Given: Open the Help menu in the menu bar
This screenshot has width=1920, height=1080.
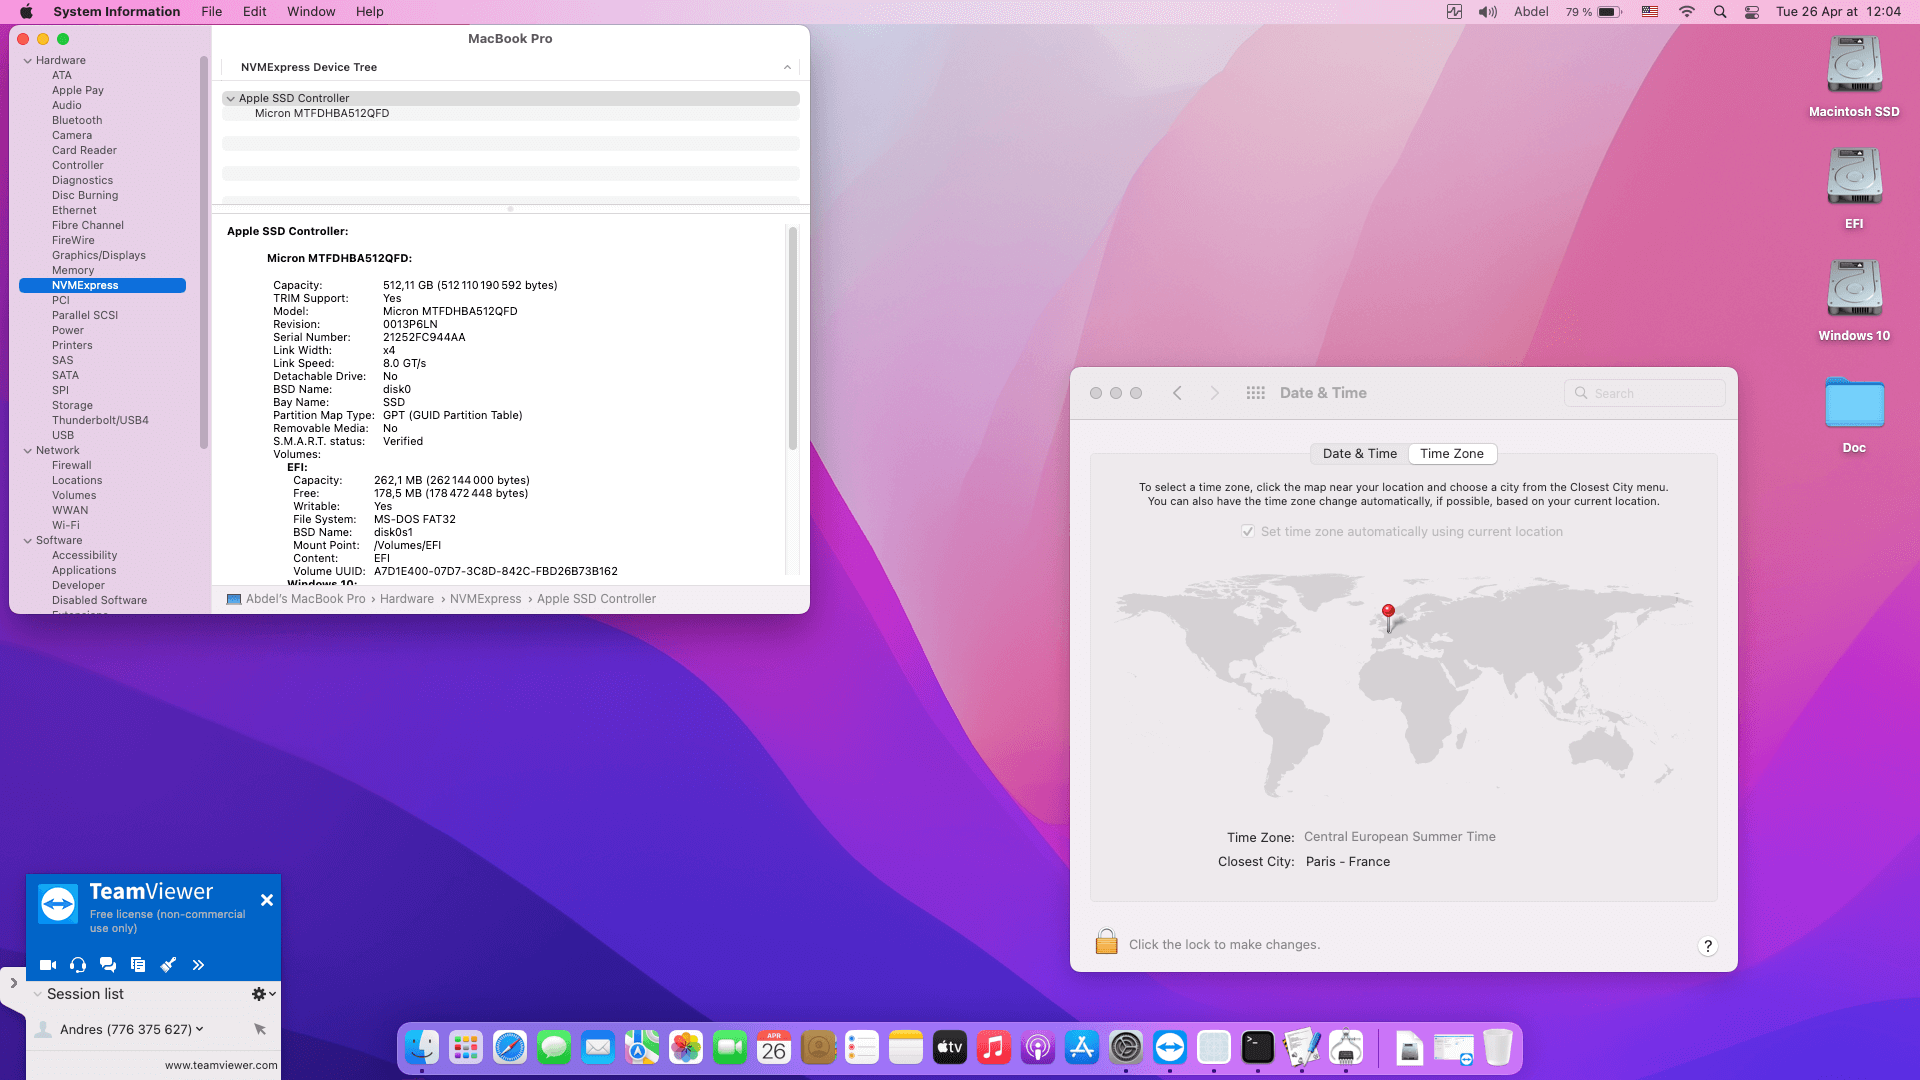Looking at the screenshot, I should [x=369, y=12].
